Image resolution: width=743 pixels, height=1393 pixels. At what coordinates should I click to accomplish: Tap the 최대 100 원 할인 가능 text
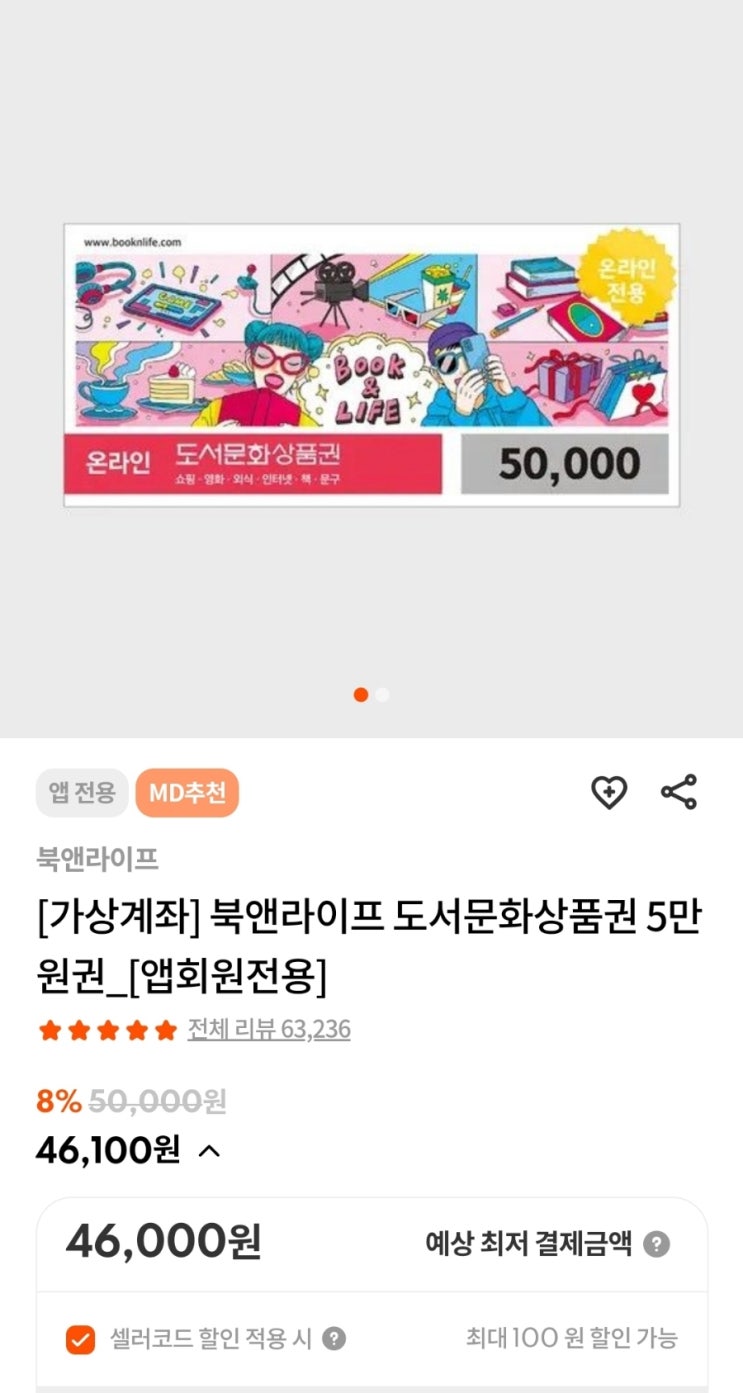tap(572, 1338)
